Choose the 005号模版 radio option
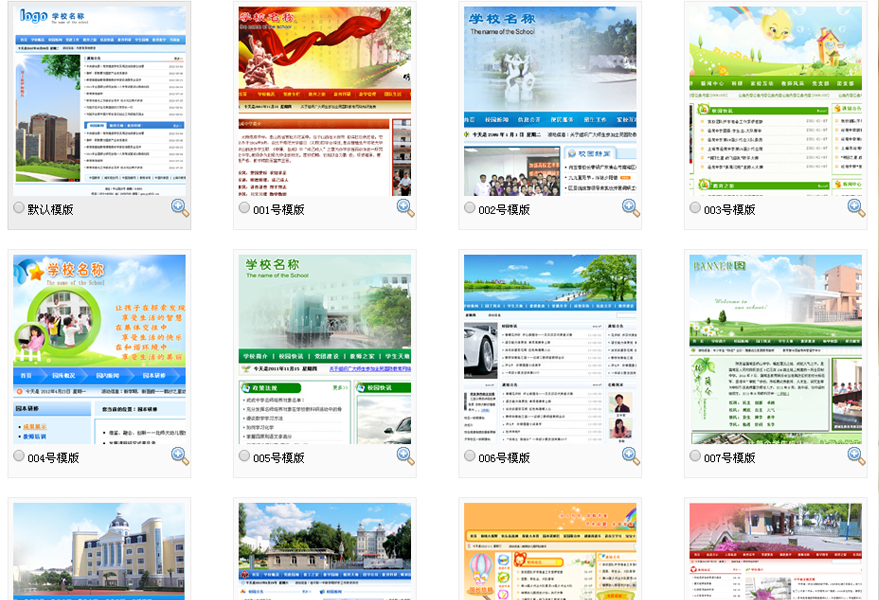Image resolution: width=879 pixels, height=600 pixels. tap(244, 456)
